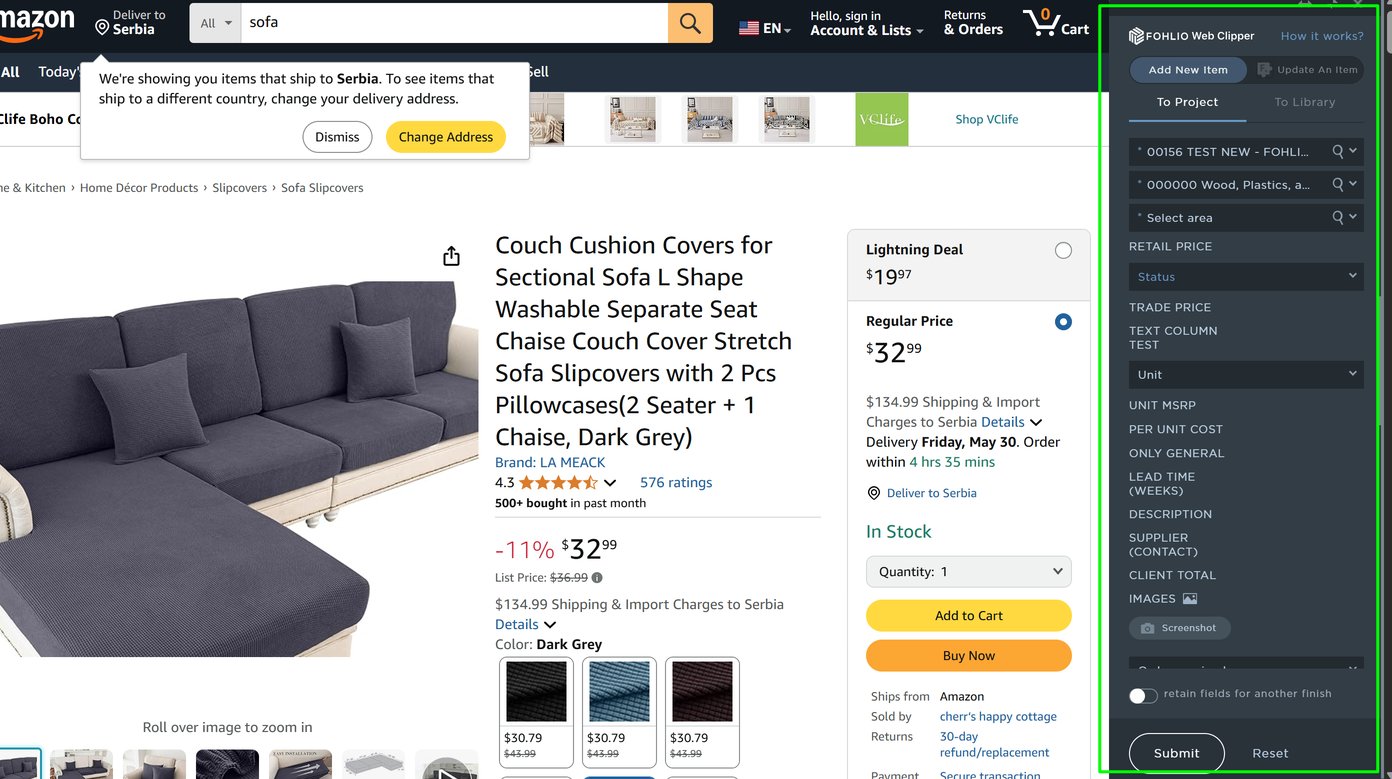Select the Regular Price radio button
The width and height of the screenshot is (1392, 779).
1063,322
